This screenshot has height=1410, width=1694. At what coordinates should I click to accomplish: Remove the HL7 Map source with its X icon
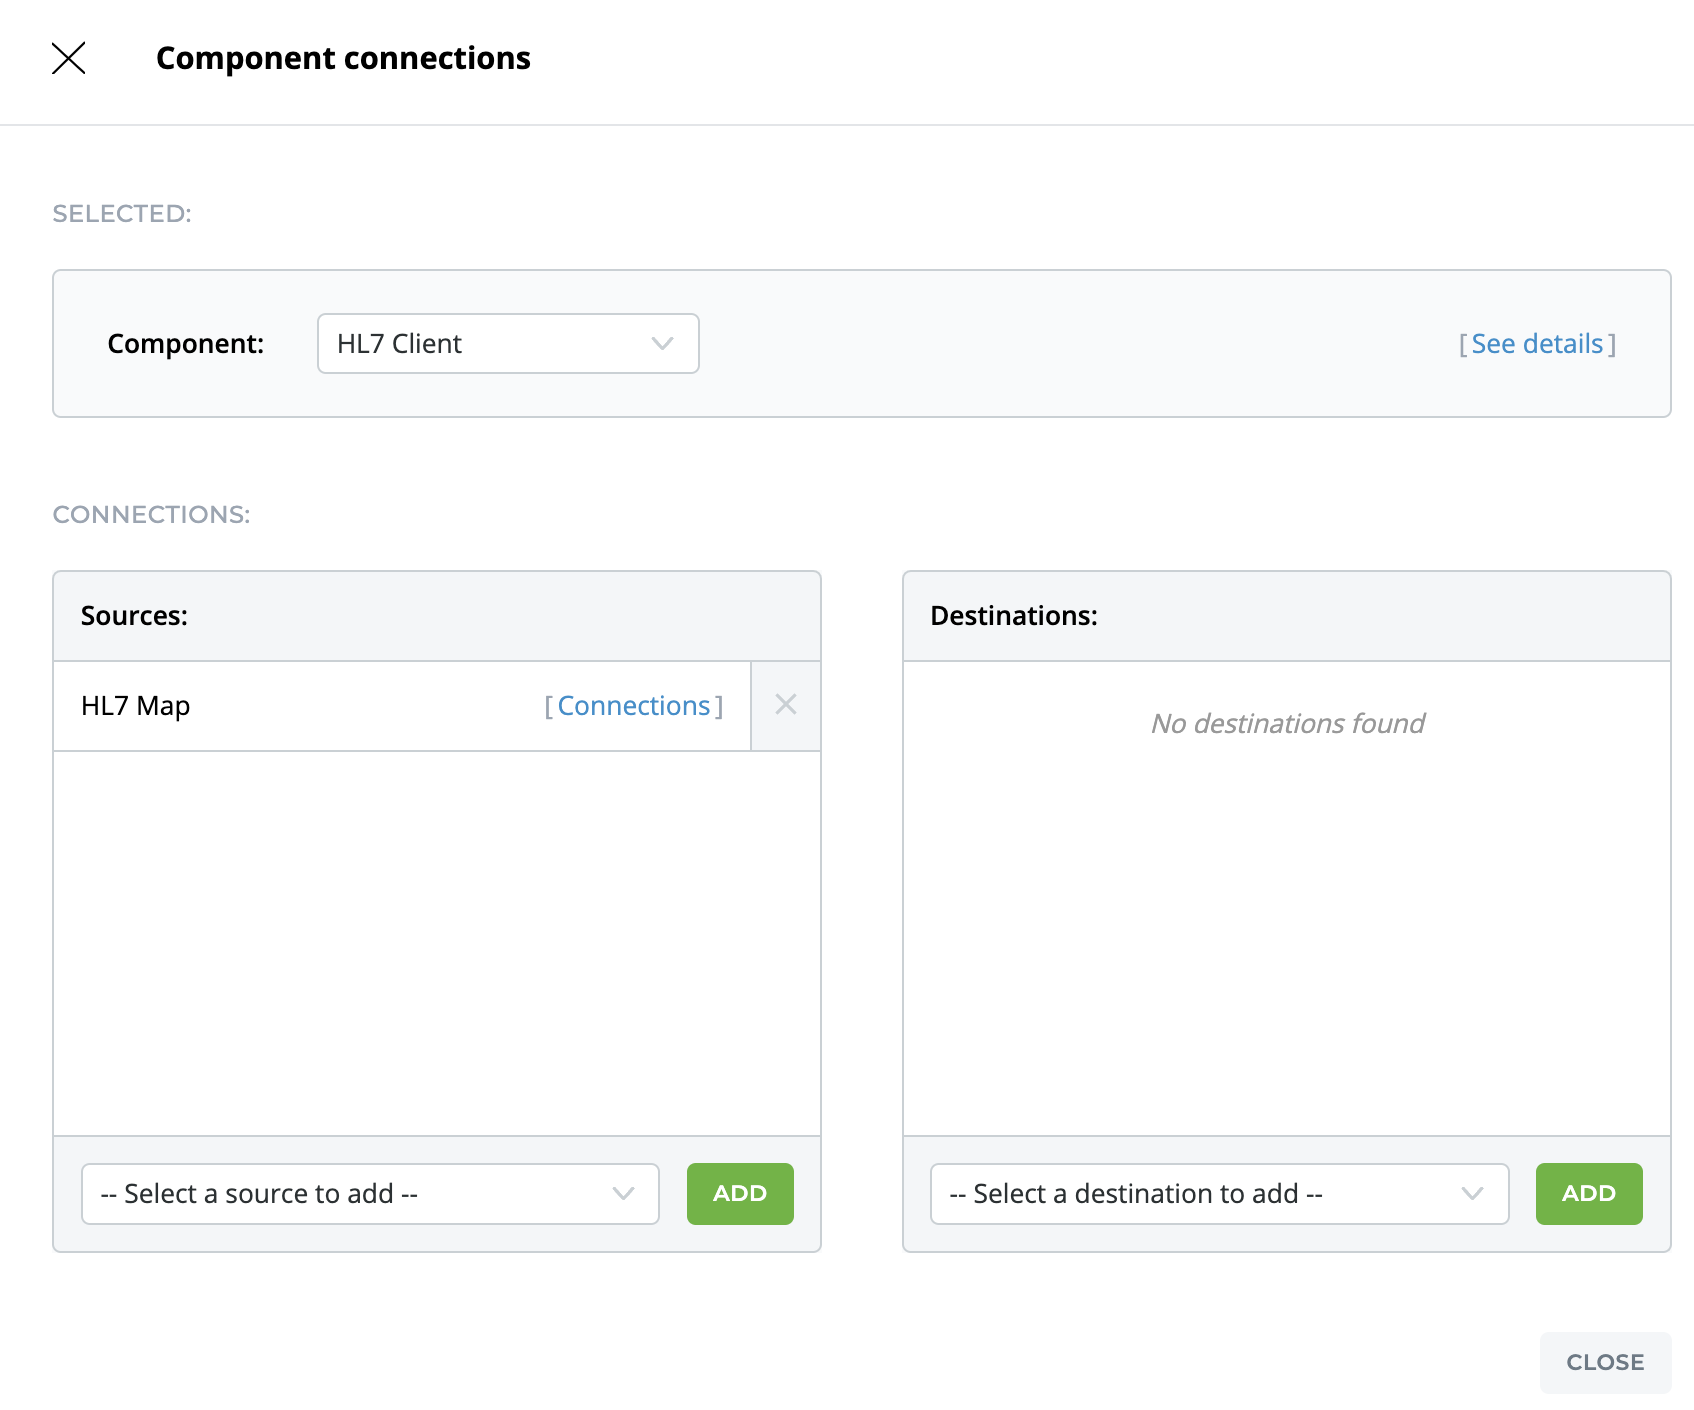tap(786, 705)
